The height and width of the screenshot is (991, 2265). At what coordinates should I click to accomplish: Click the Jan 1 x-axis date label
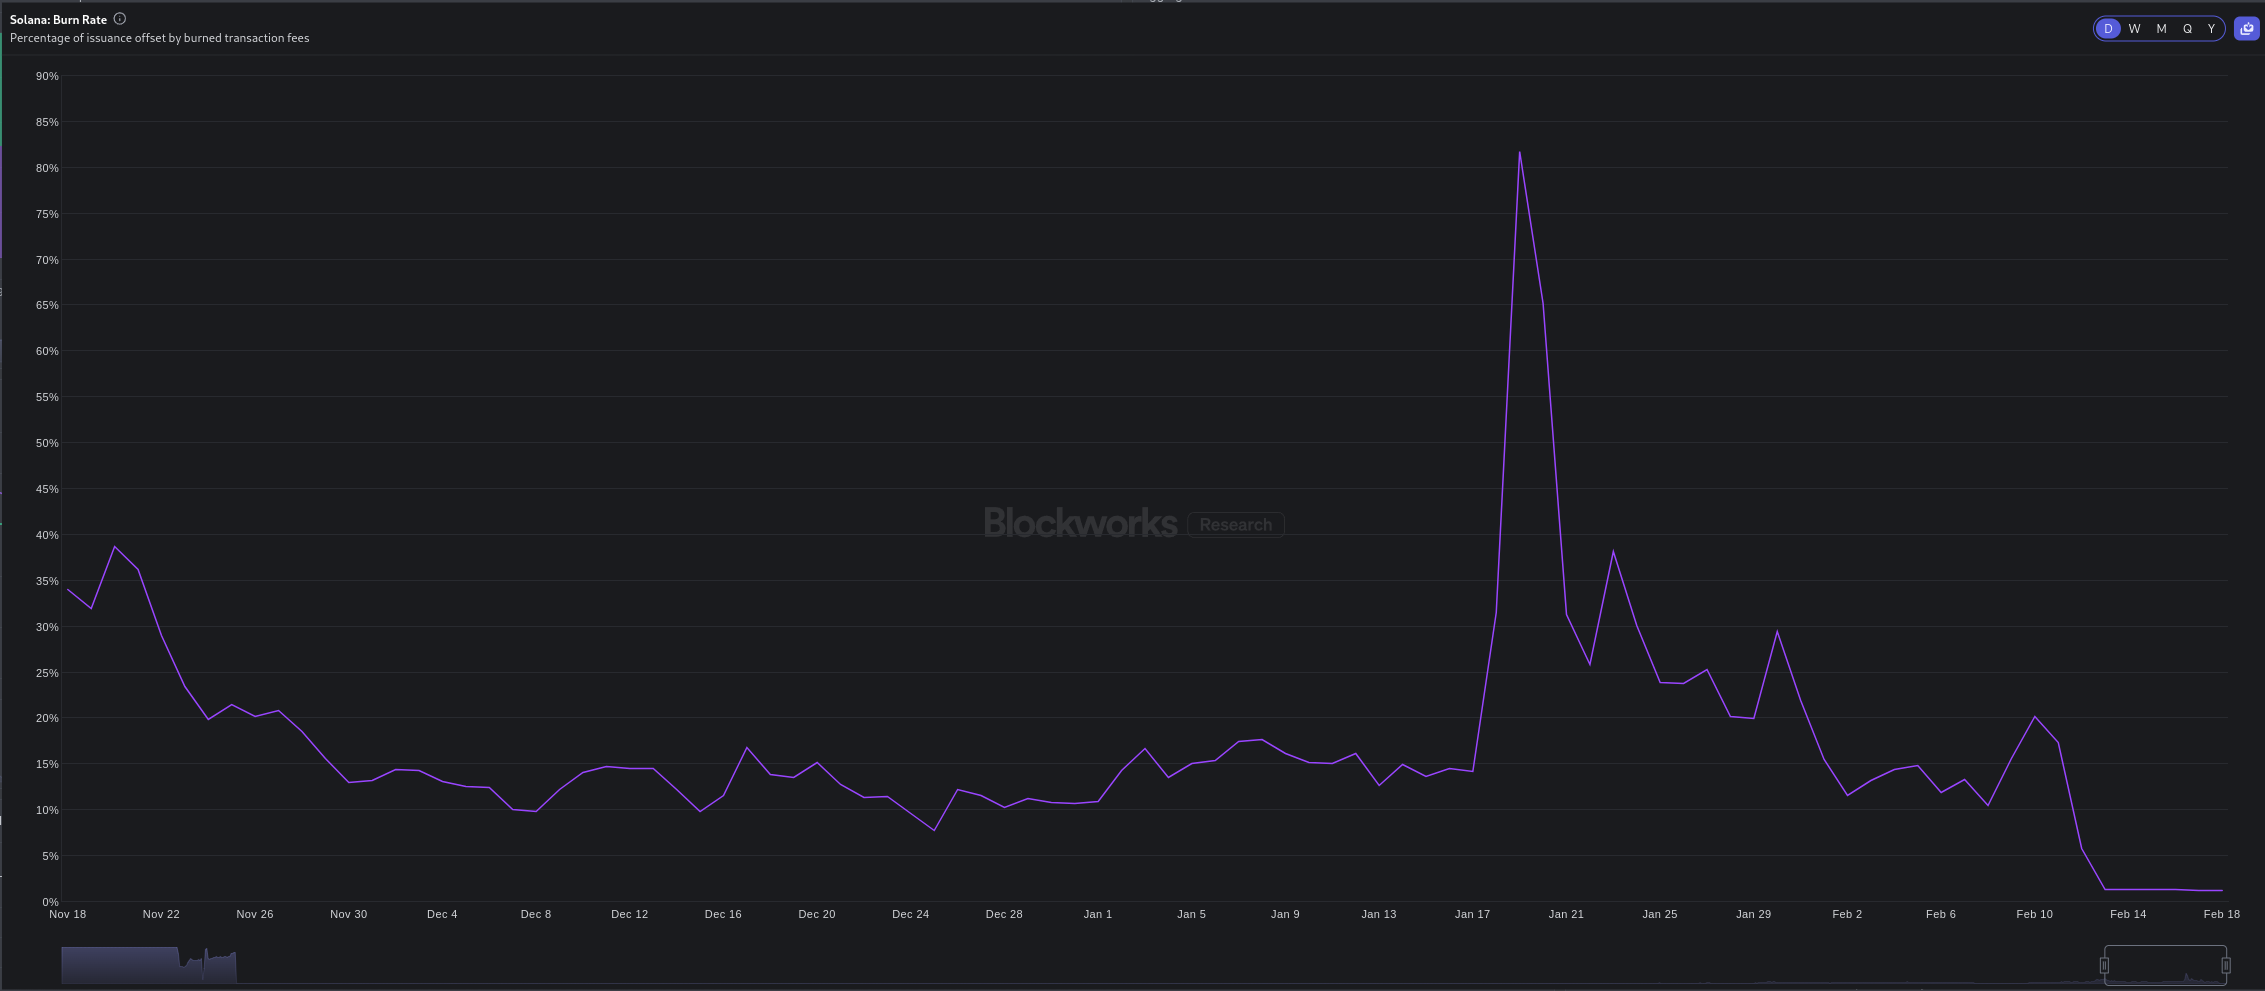point(1097,914)
